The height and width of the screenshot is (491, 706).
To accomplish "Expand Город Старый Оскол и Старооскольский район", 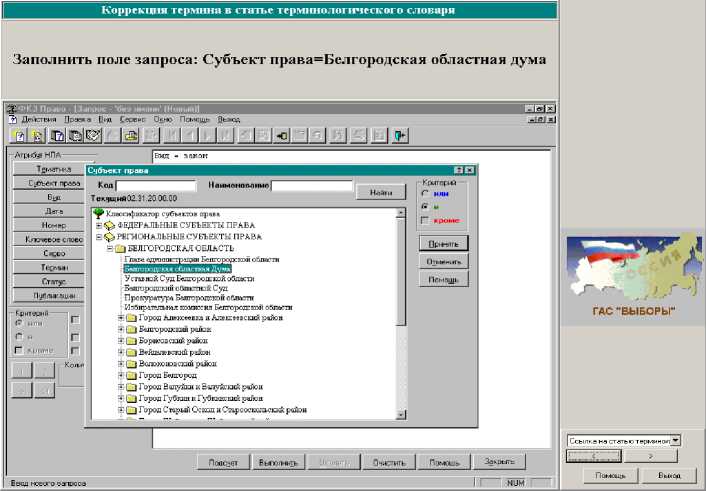I will (121, 410).
